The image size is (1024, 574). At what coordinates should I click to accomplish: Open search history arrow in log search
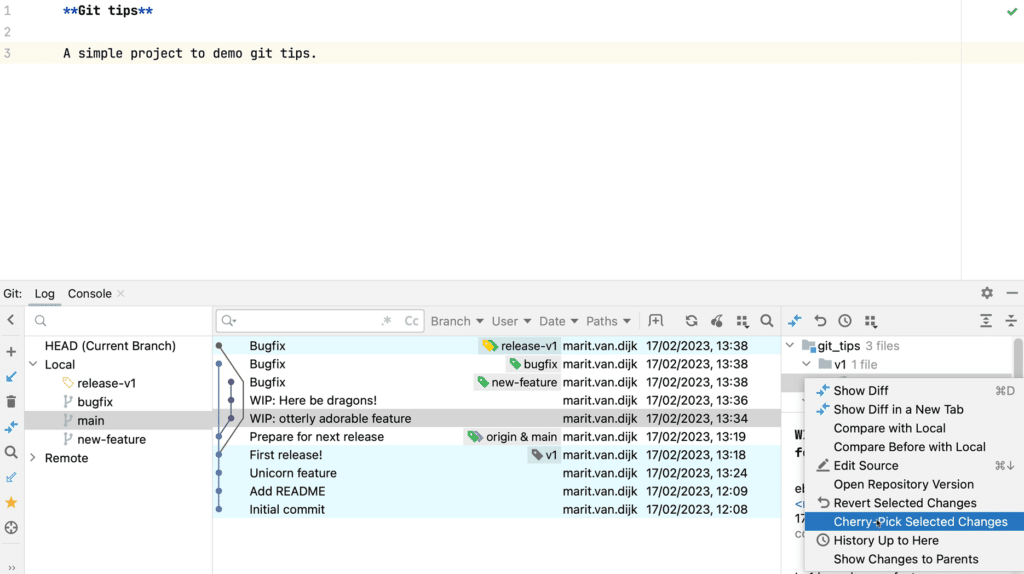pos(229,321)
